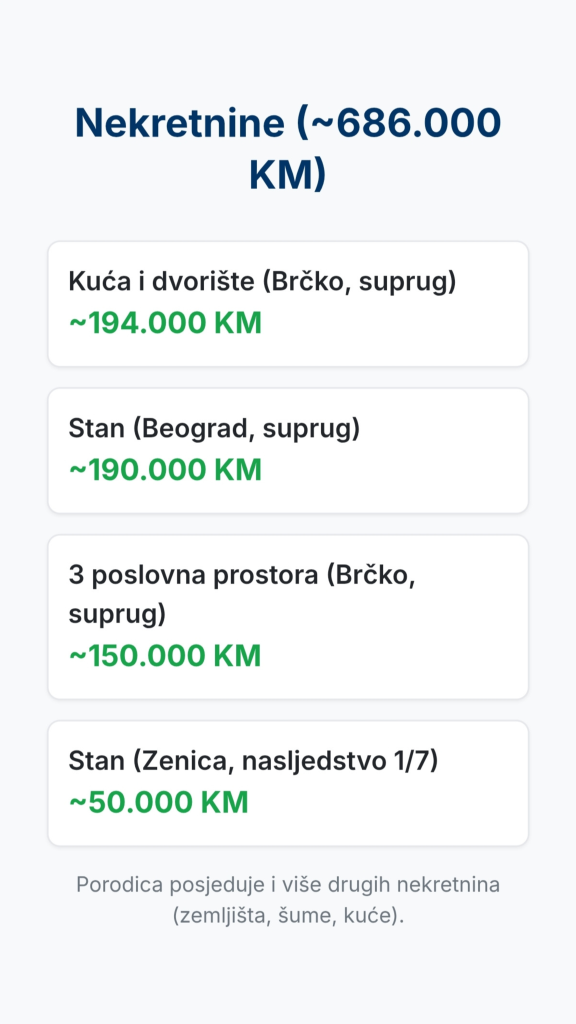The height and width of the screenshot is (1024, 576).
Task: Click '(Brčko,' text on the business premises card
Action: click(372, 575)
